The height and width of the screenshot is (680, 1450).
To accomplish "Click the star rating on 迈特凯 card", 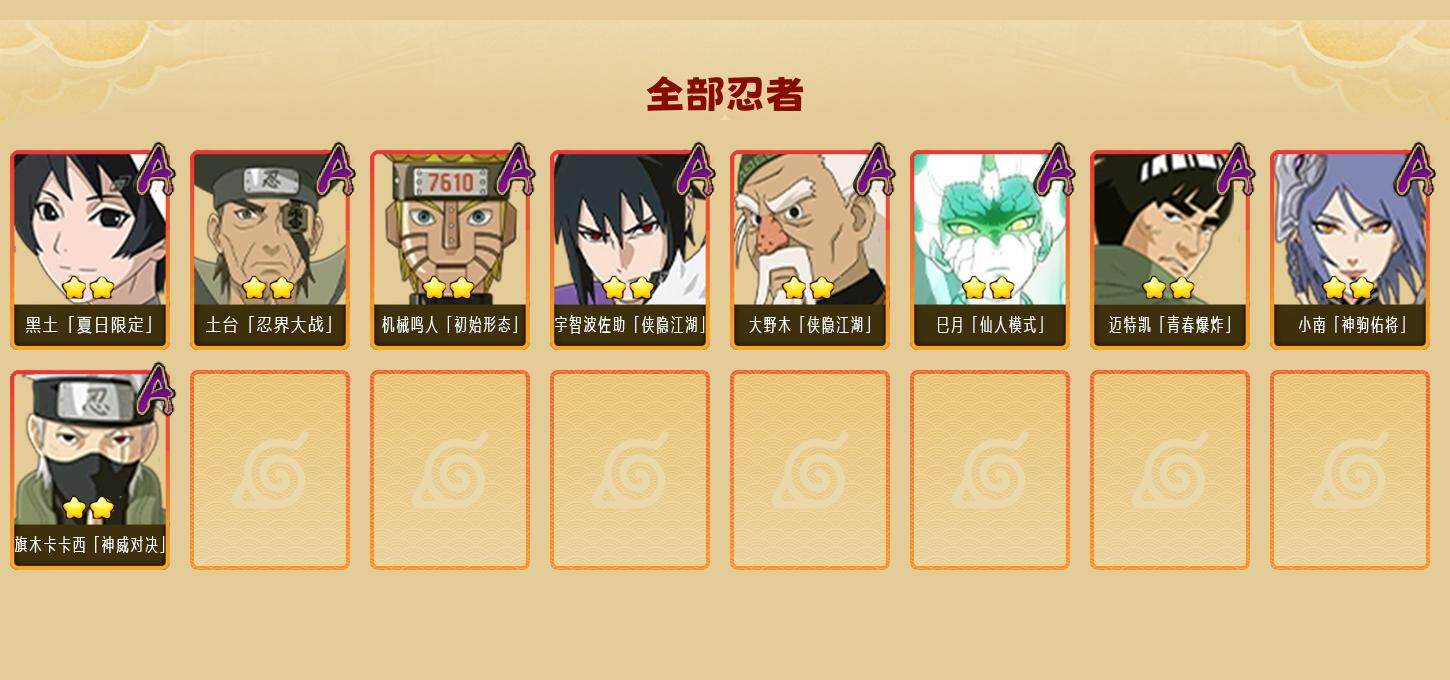I will 1168,288.
